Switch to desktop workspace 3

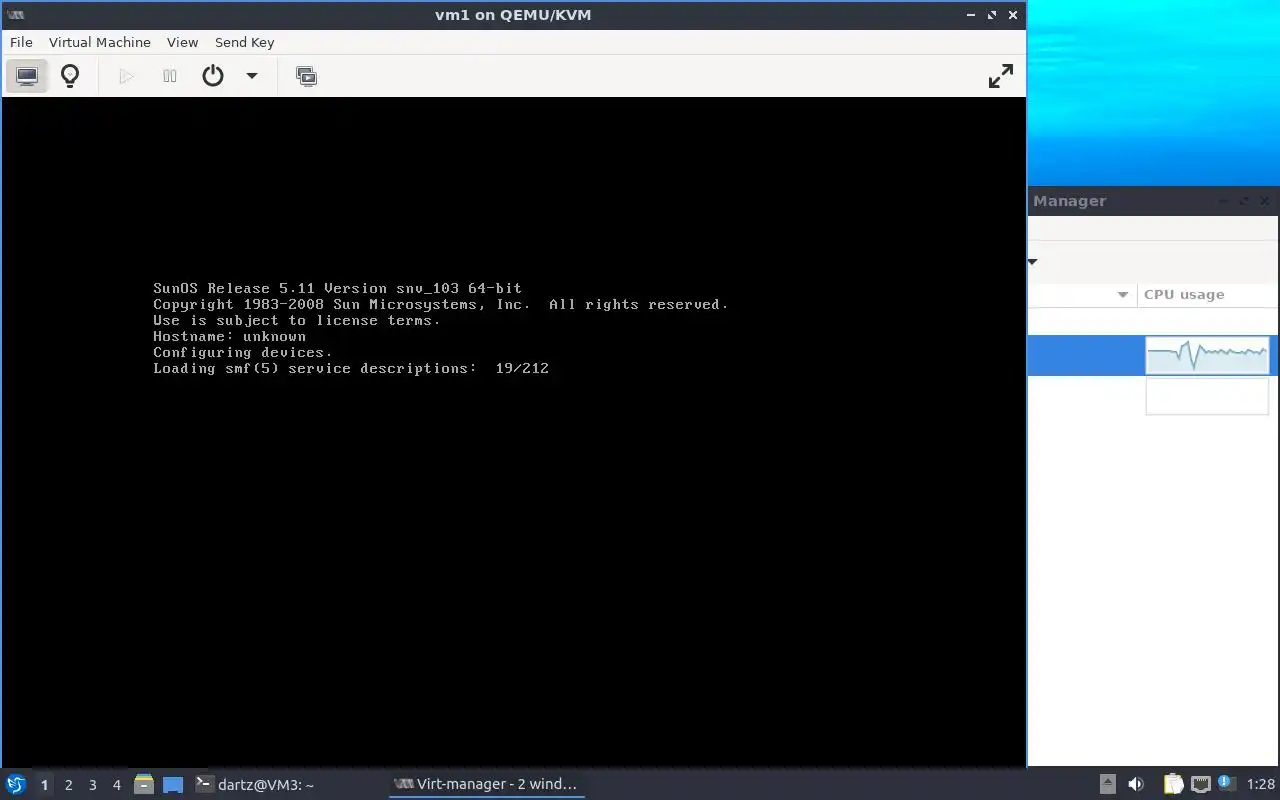click(x=92, y=785)
